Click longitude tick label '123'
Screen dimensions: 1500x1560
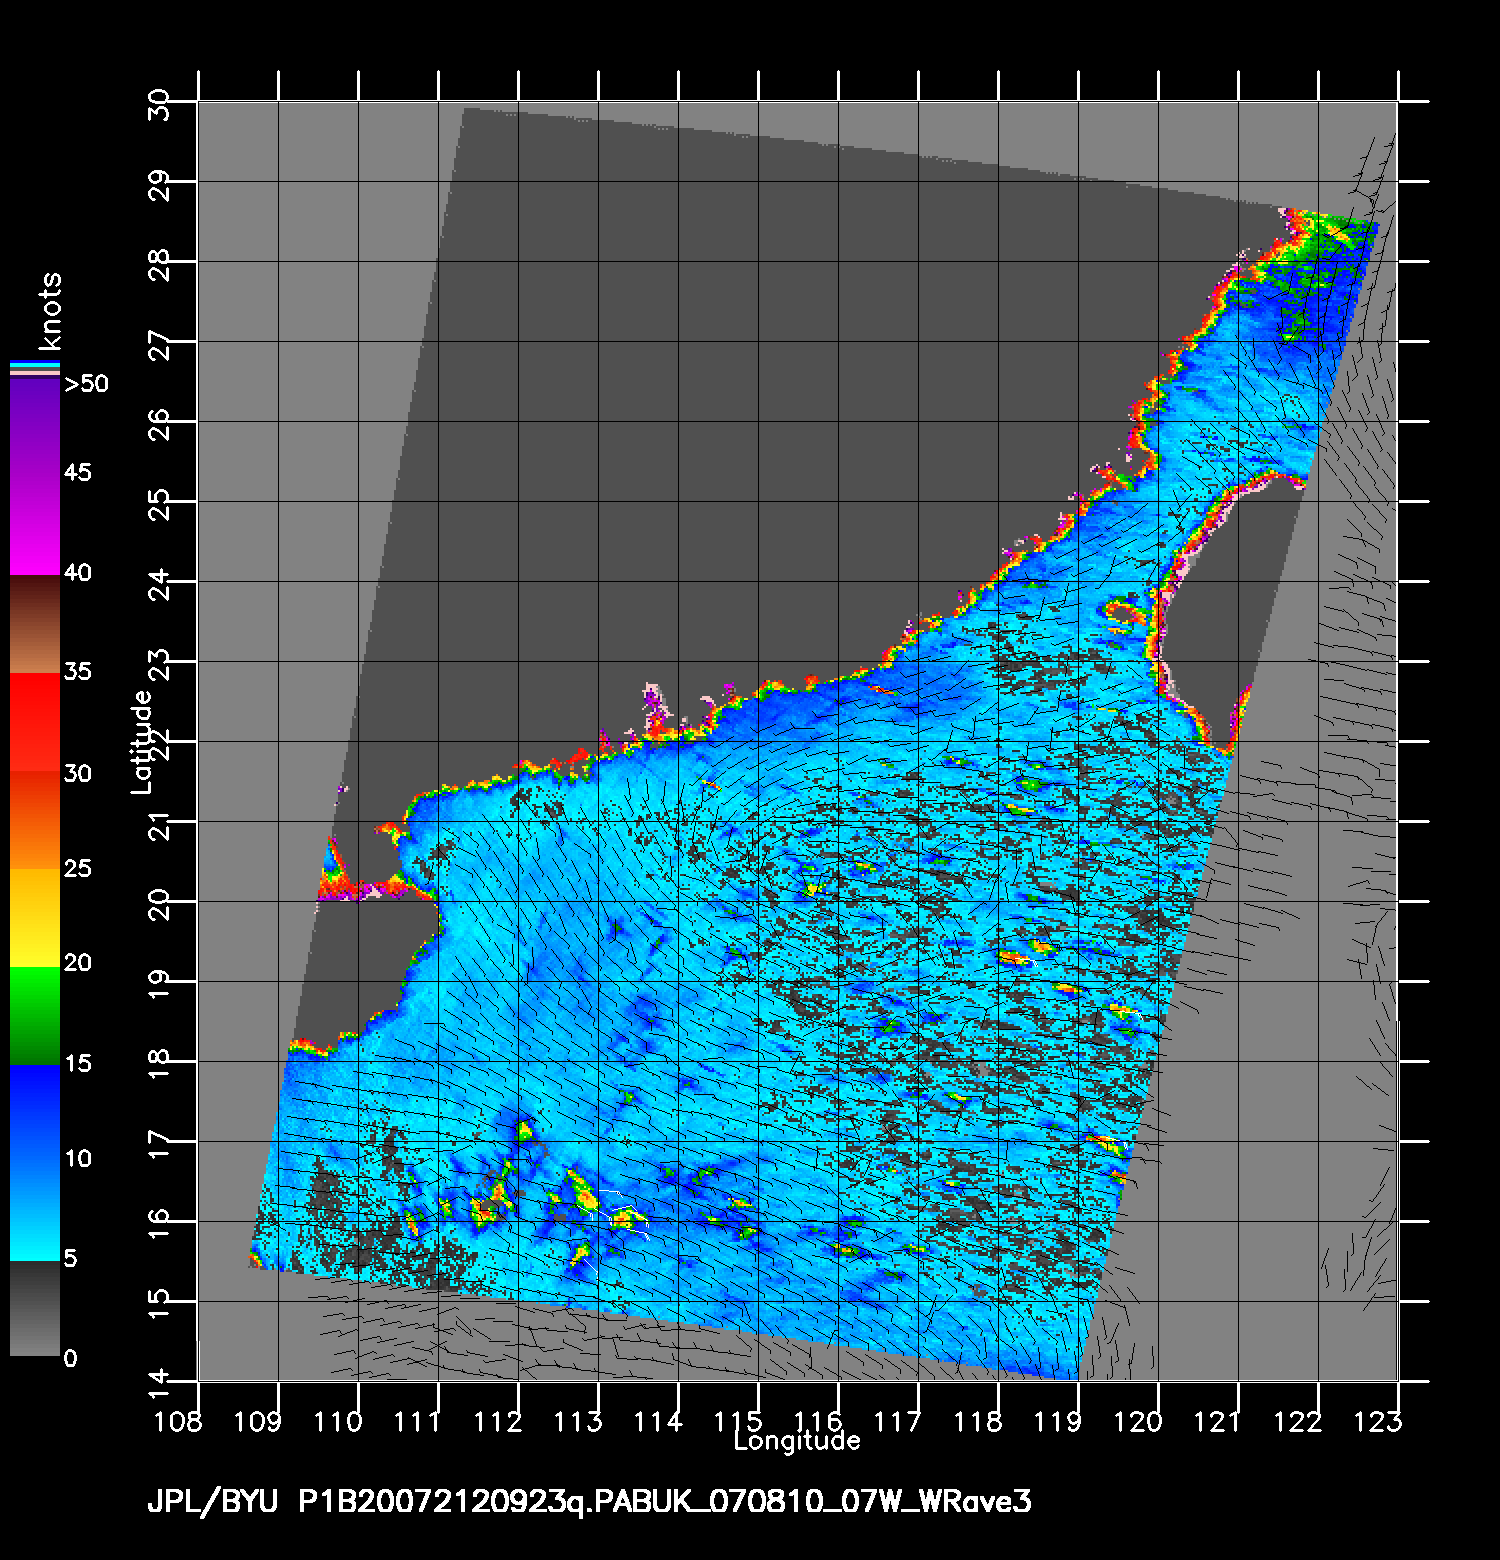coord(1380,1421)
